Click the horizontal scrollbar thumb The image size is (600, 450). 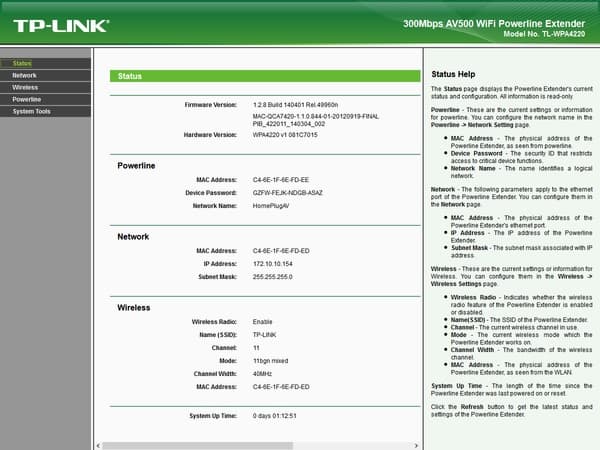coord(197,445)
